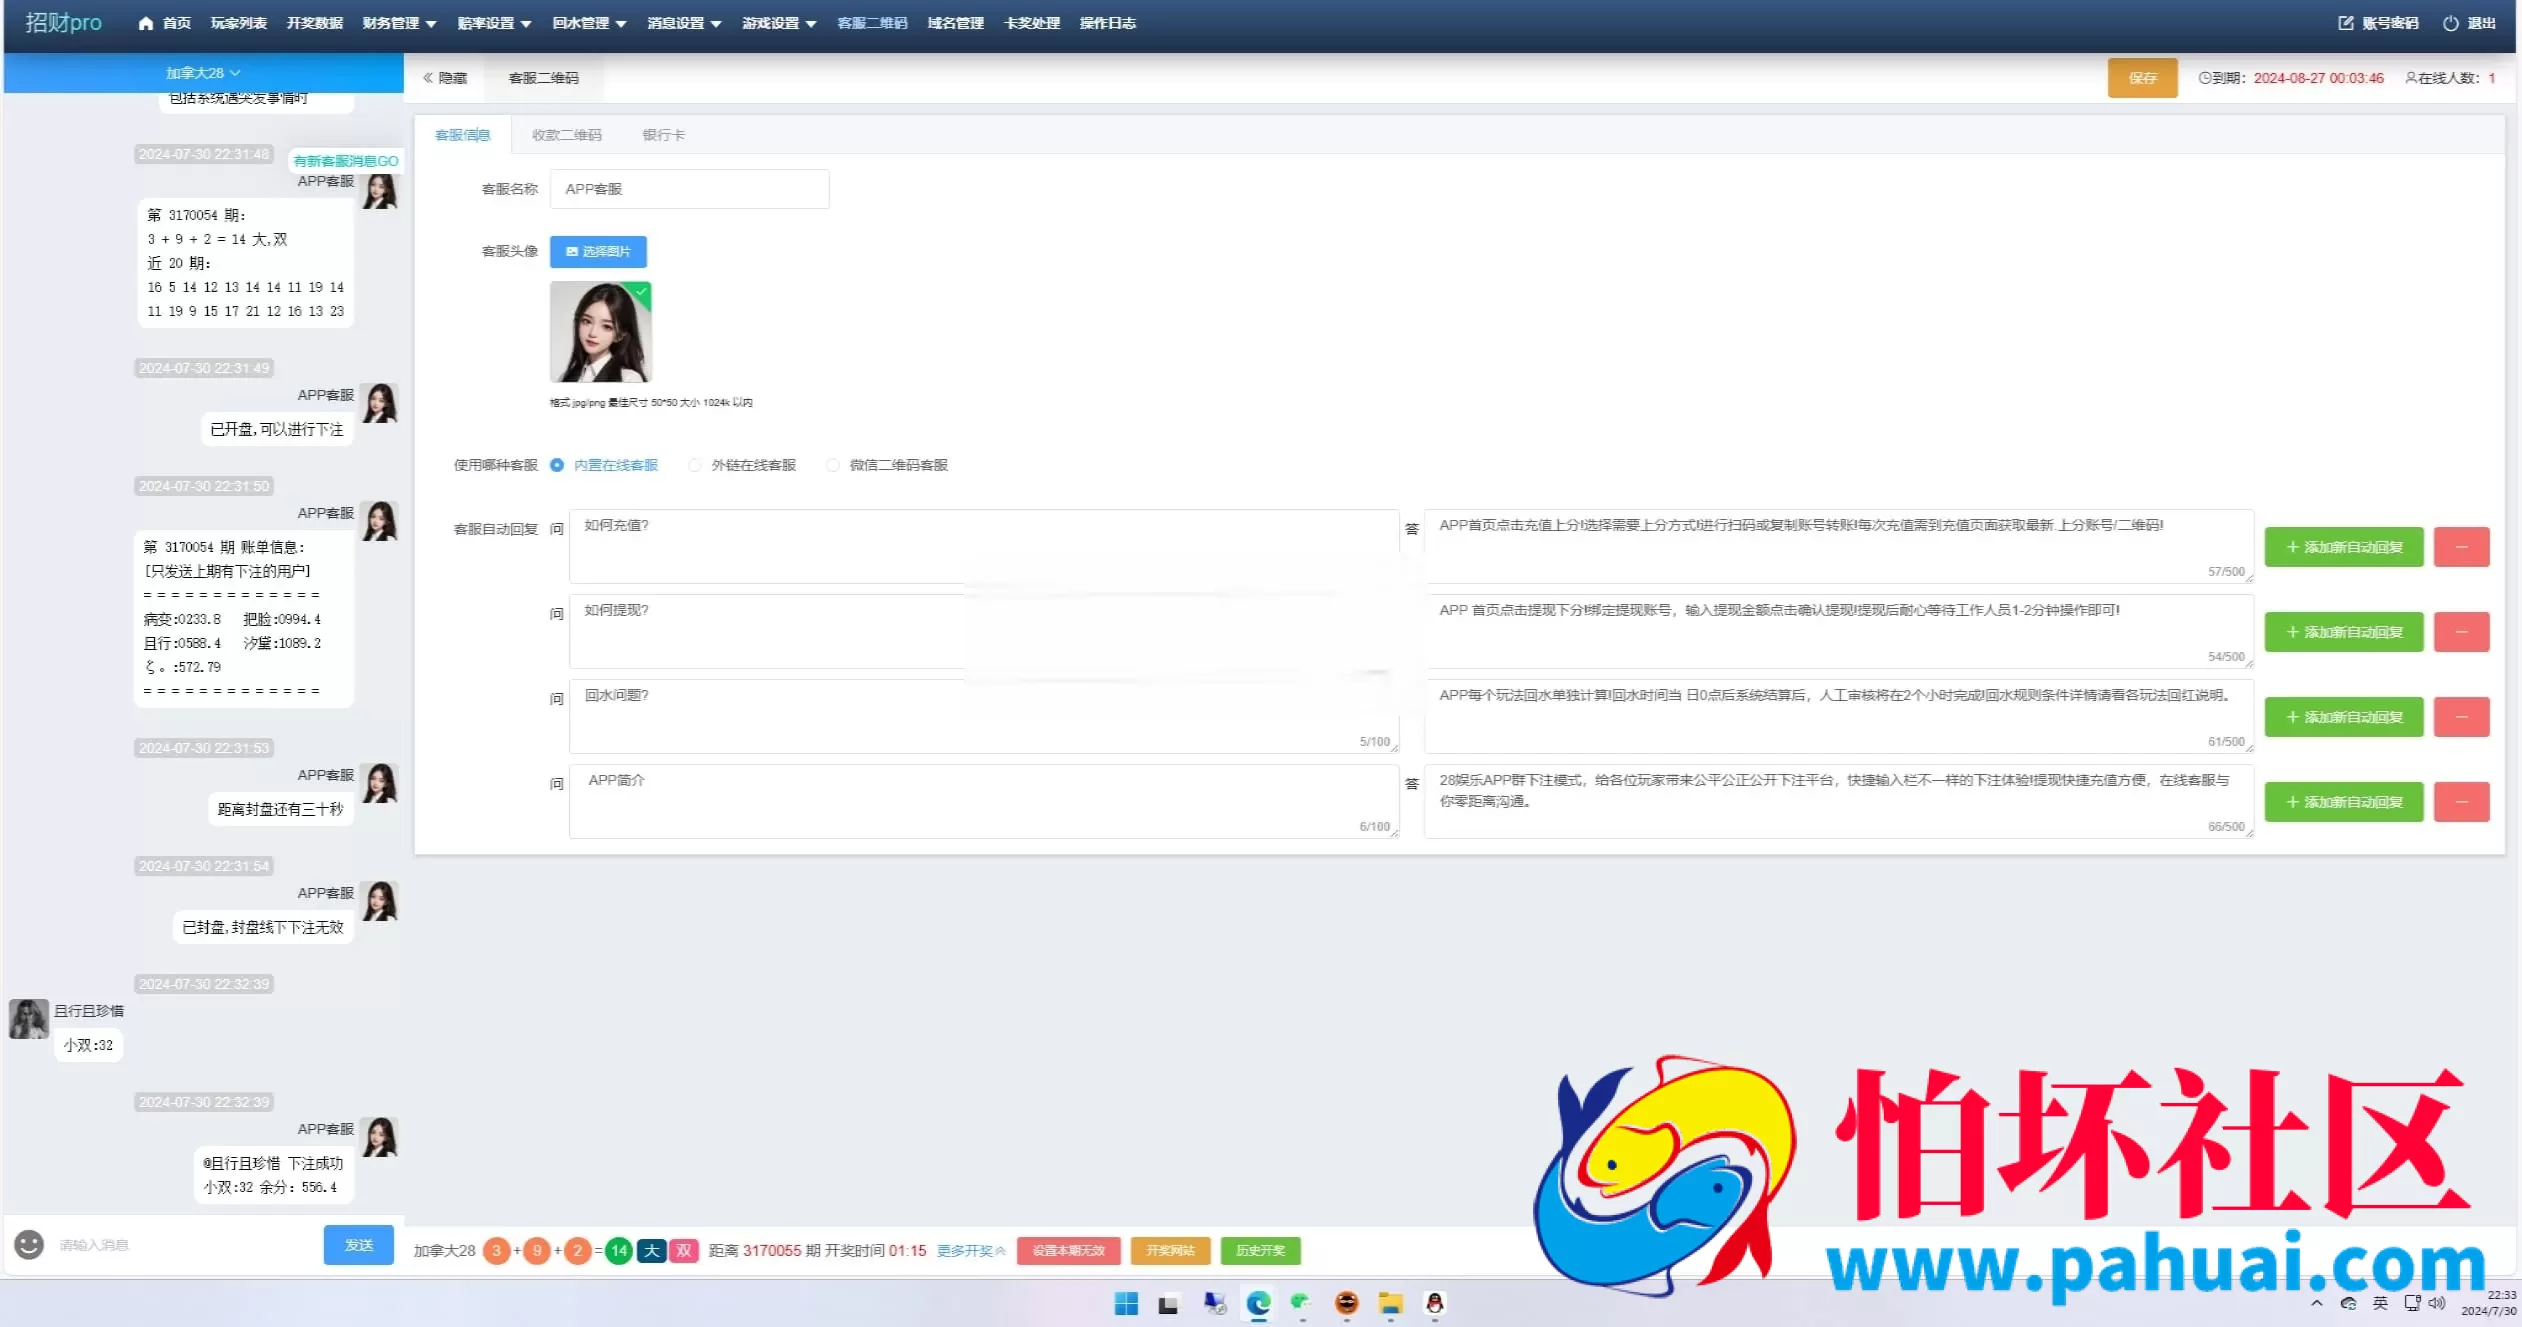Go to 首页 home in the top navigation
The image size is (2522, 1327).
pos(164,23)
